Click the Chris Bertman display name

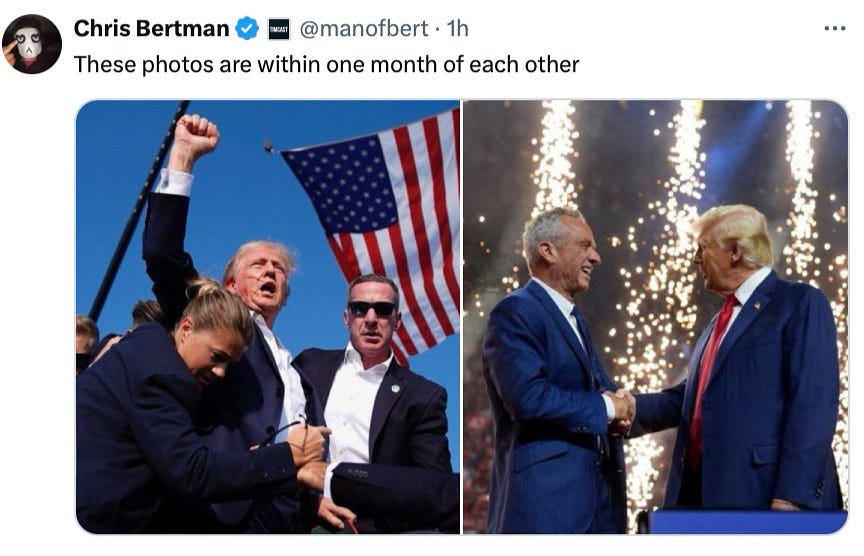coord(151,28)
